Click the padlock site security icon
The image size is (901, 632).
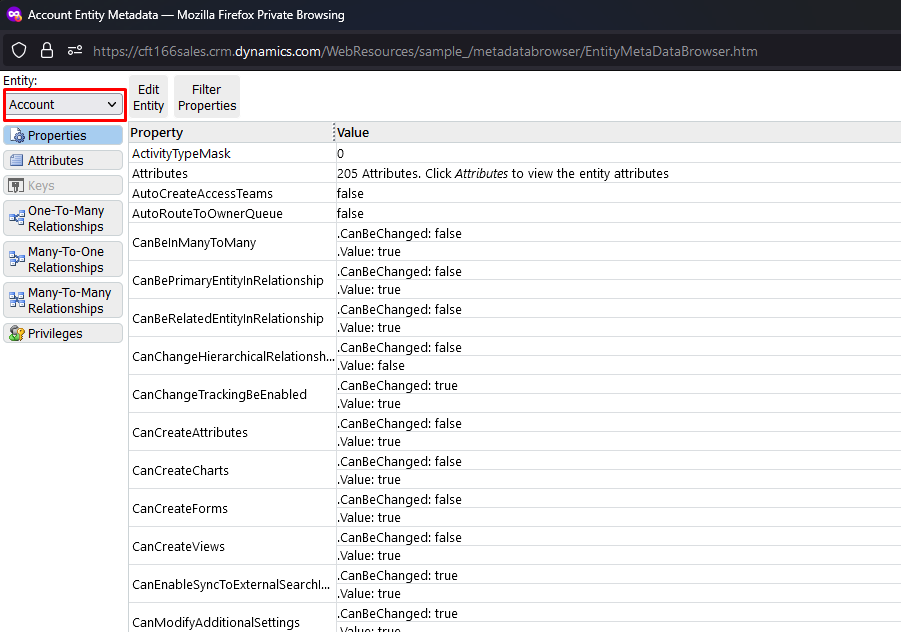pos(47,50)
